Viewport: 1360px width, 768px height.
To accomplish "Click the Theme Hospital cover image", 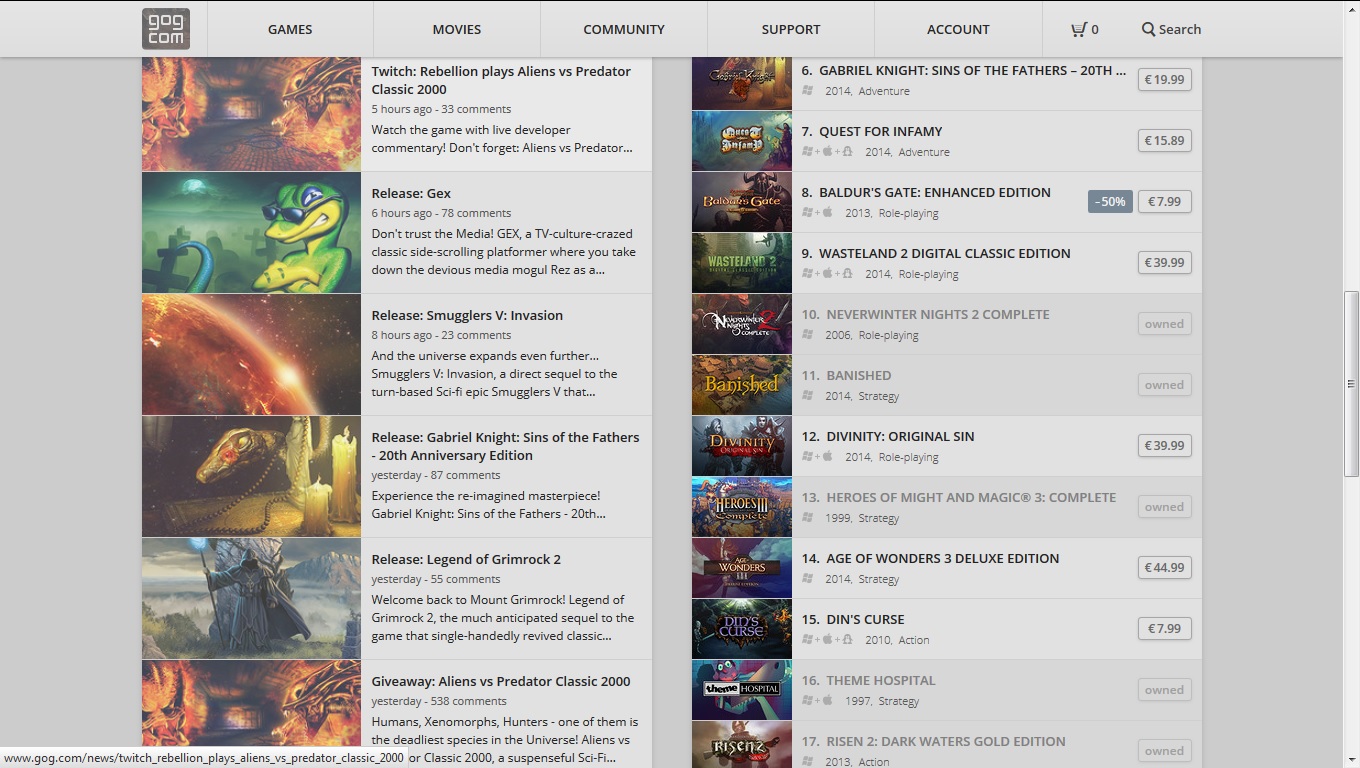I will click(x=742, y=690).
